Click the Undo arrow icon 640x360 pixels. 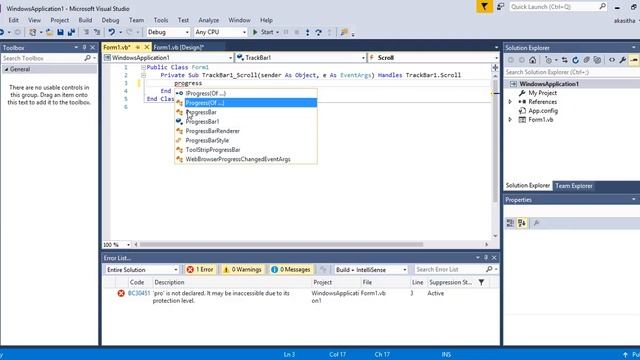(x=111, y=32)
